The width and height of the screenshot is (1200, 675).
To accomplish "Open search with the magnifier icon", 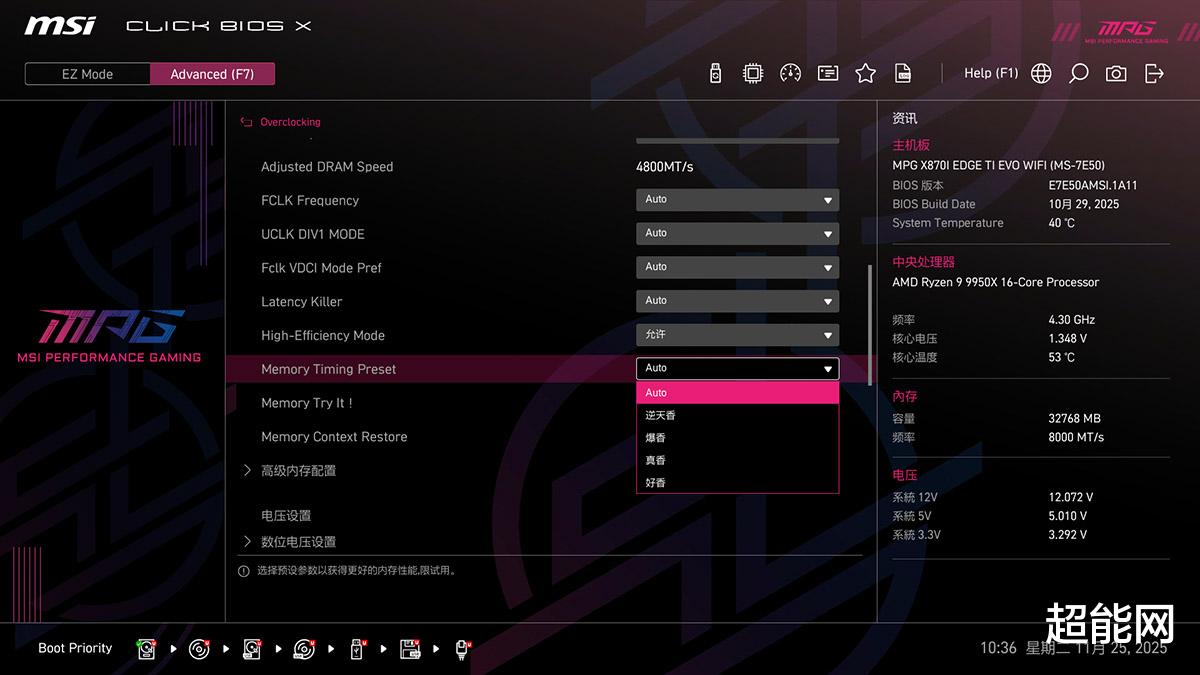I will 1078,73.
